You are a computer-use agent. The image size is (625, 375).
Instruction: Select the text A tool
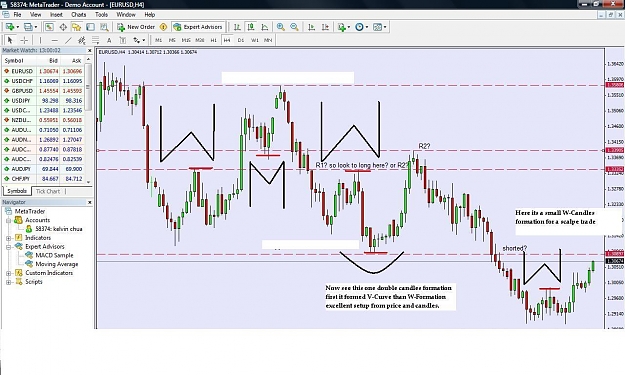tap(109, 40)
